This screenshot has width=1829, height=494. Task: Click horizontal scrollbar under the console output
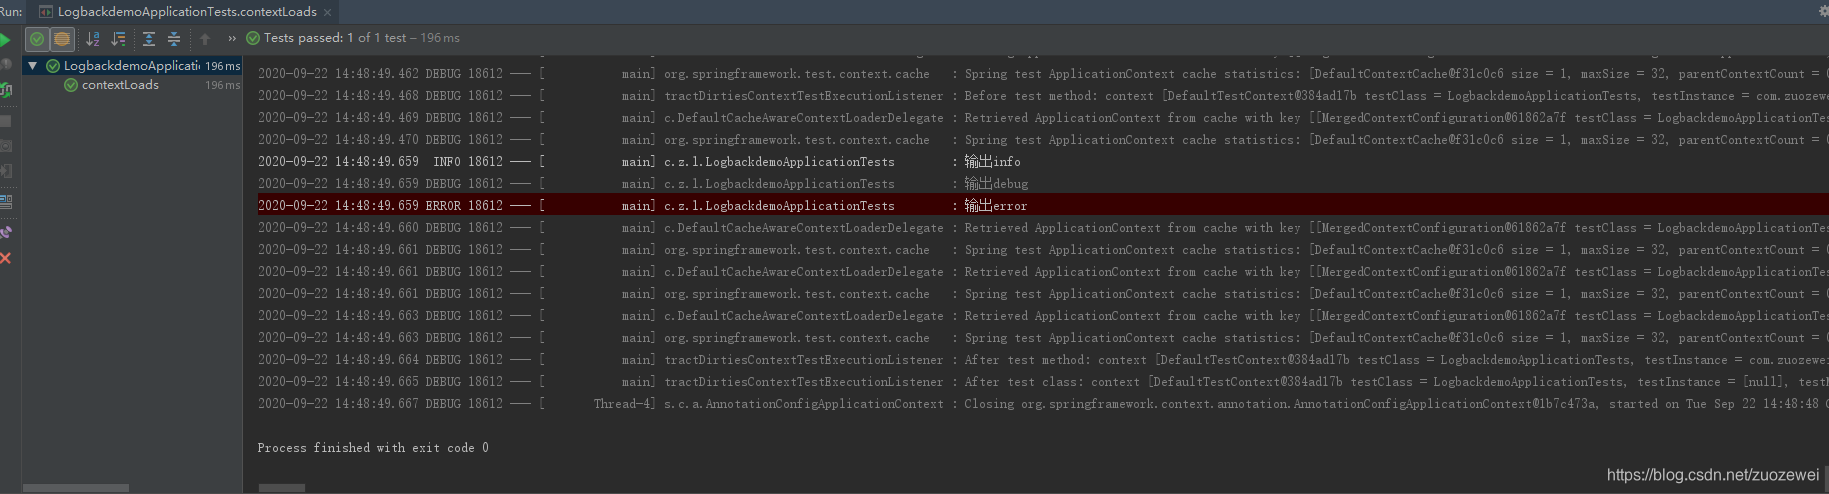click(x=282, y=488)
